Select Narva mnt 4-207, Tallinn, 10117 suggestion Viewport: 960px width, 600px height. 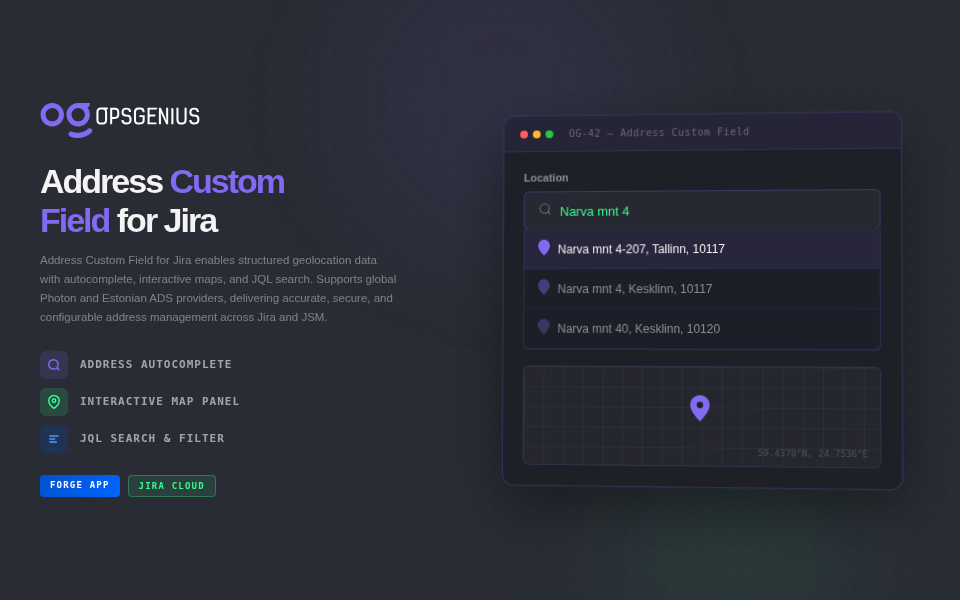(x=702, y=249)
